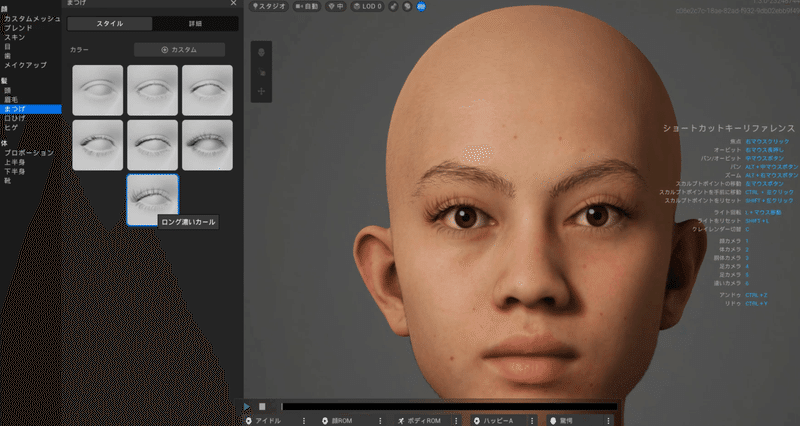Open メイクアップ in the sidebar
The image size is (800, 426).
[25, 65]
